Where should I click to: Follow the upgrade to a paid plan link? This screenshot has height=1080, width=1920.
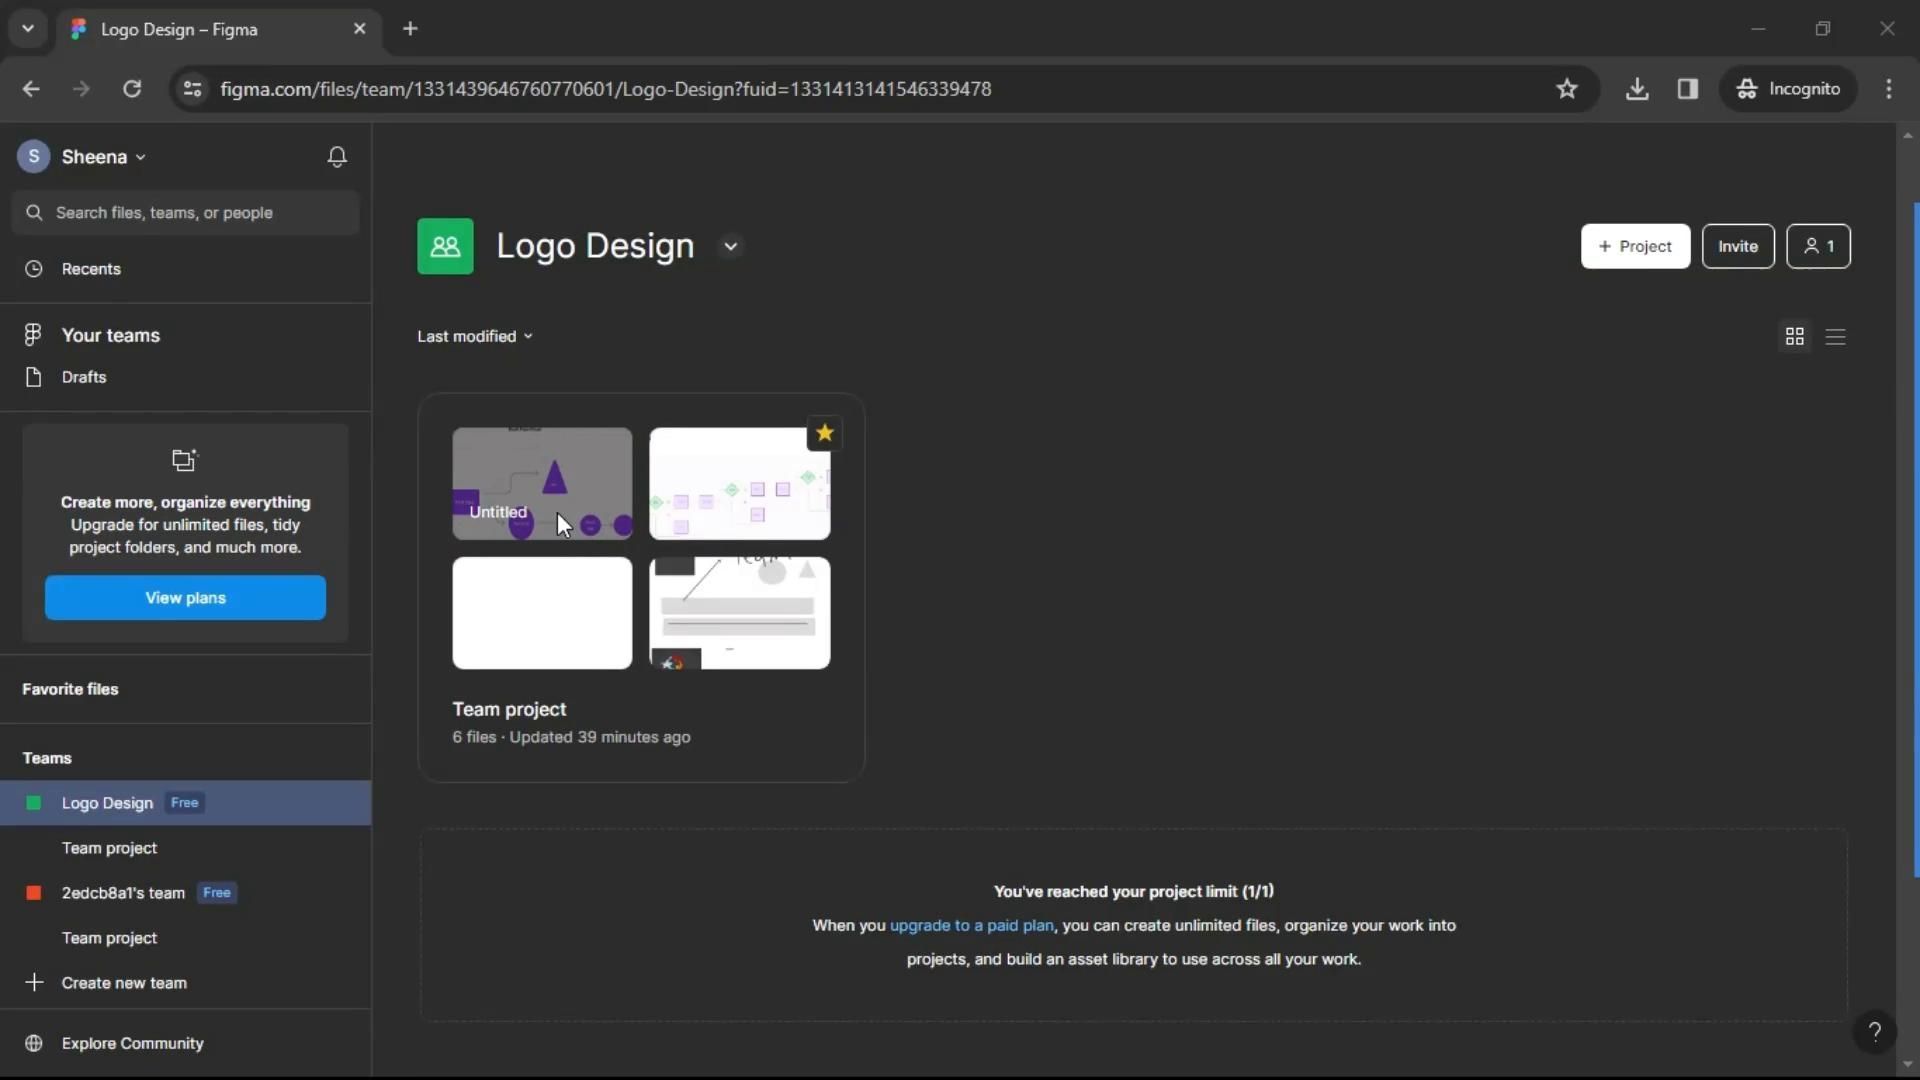coord(971,925)
